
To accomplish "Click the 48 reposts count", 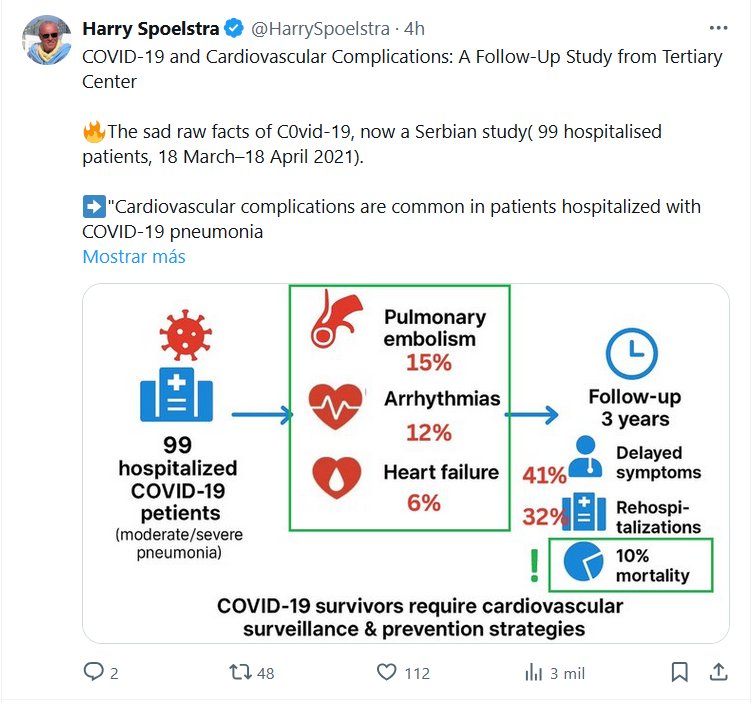I will coord(265,673).
